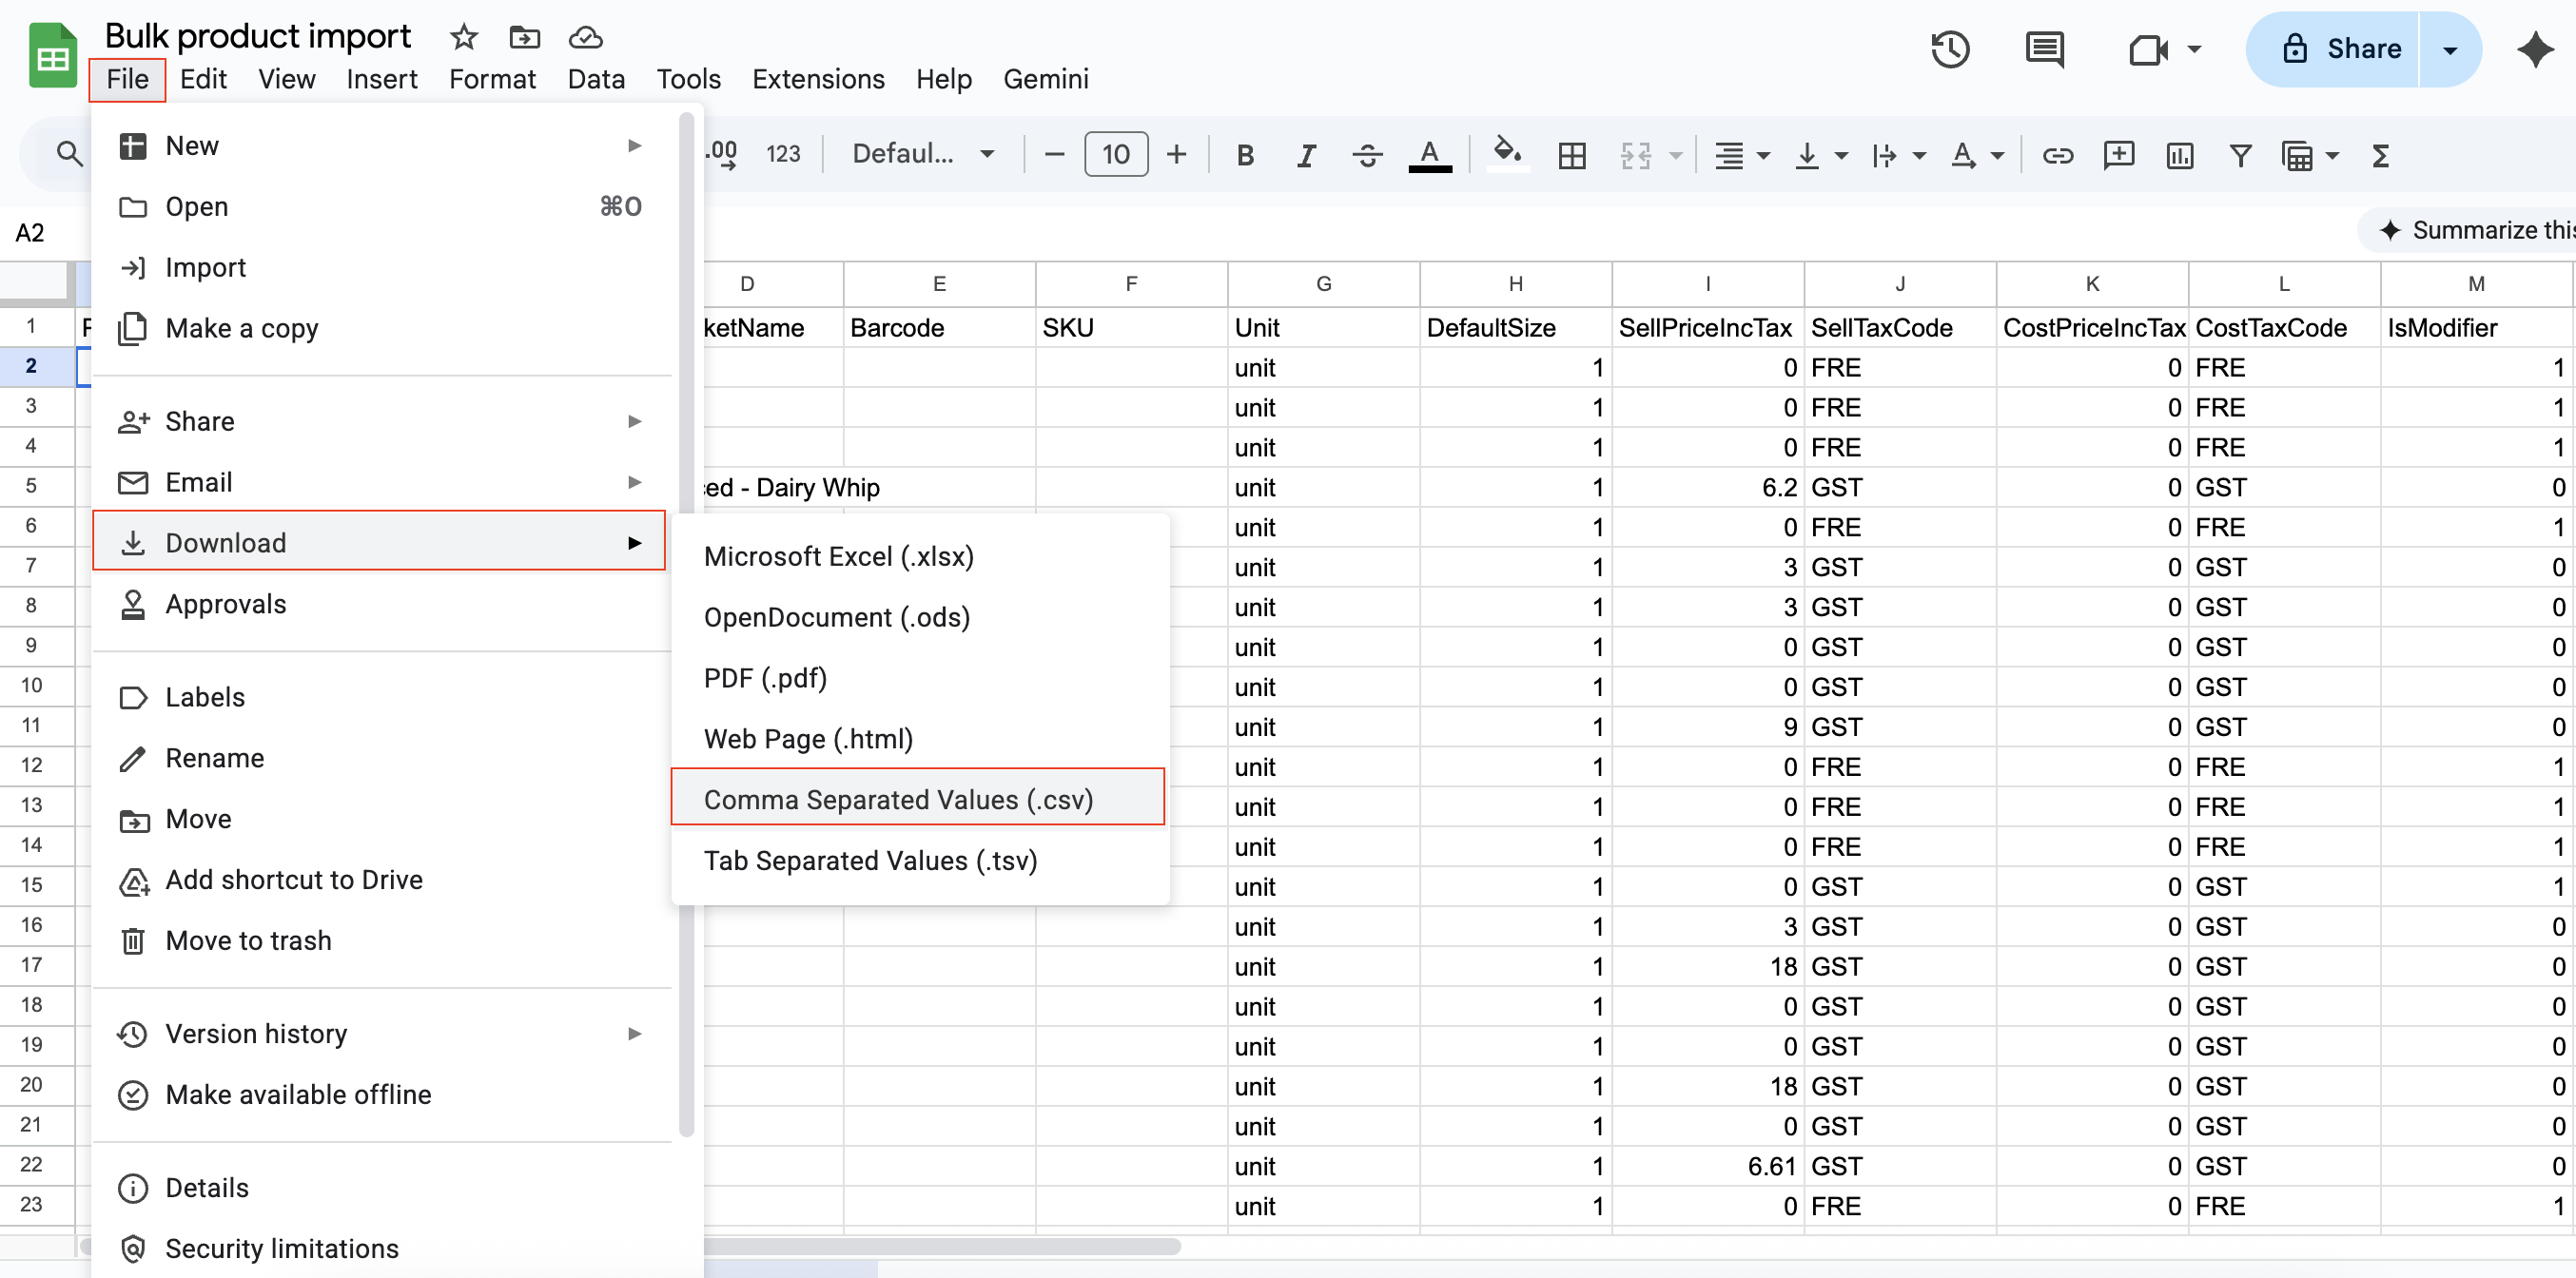The width and height of the screenshot is (2576, 1278).
Task: Open table views dropdown in toolbar
Action: point(2308,155)
